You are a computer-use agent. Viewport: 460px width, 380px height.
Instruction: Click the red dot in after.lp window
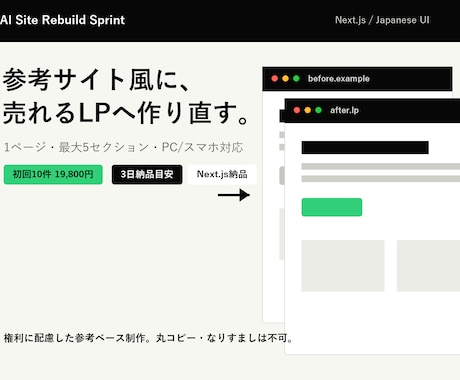[297, 110]
